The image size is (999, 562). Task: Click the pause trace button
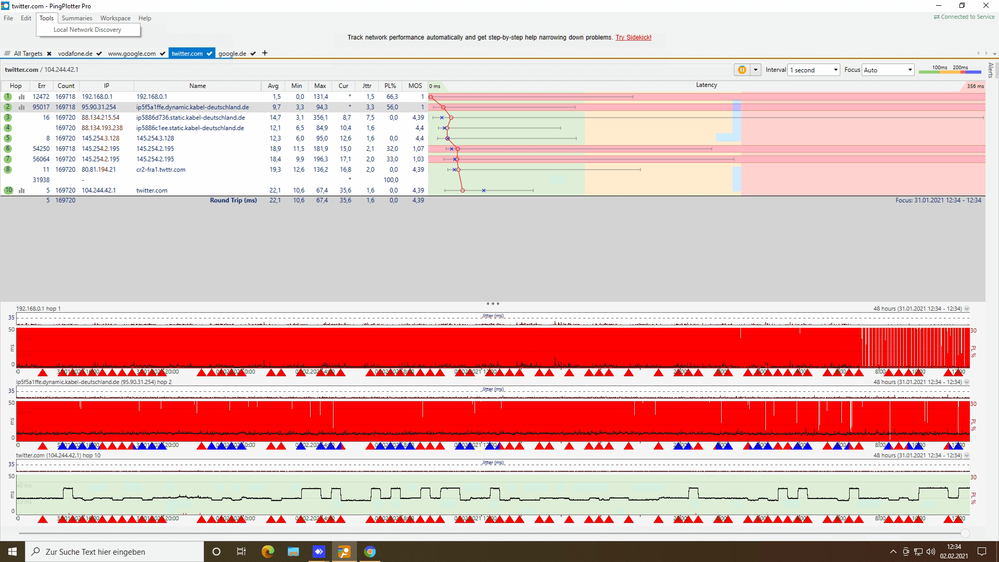[x=742, y=70]
